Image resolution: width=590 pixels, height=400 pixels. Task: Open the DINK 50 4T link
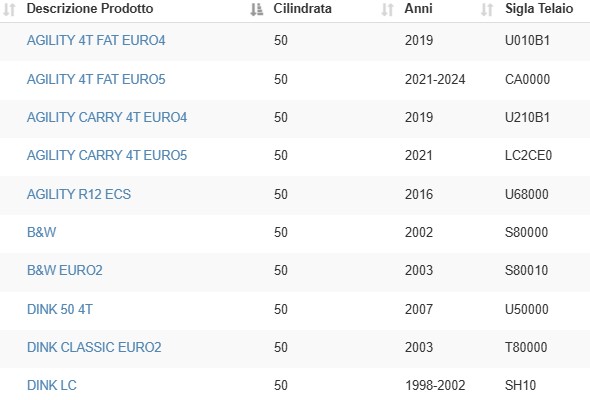59,309
